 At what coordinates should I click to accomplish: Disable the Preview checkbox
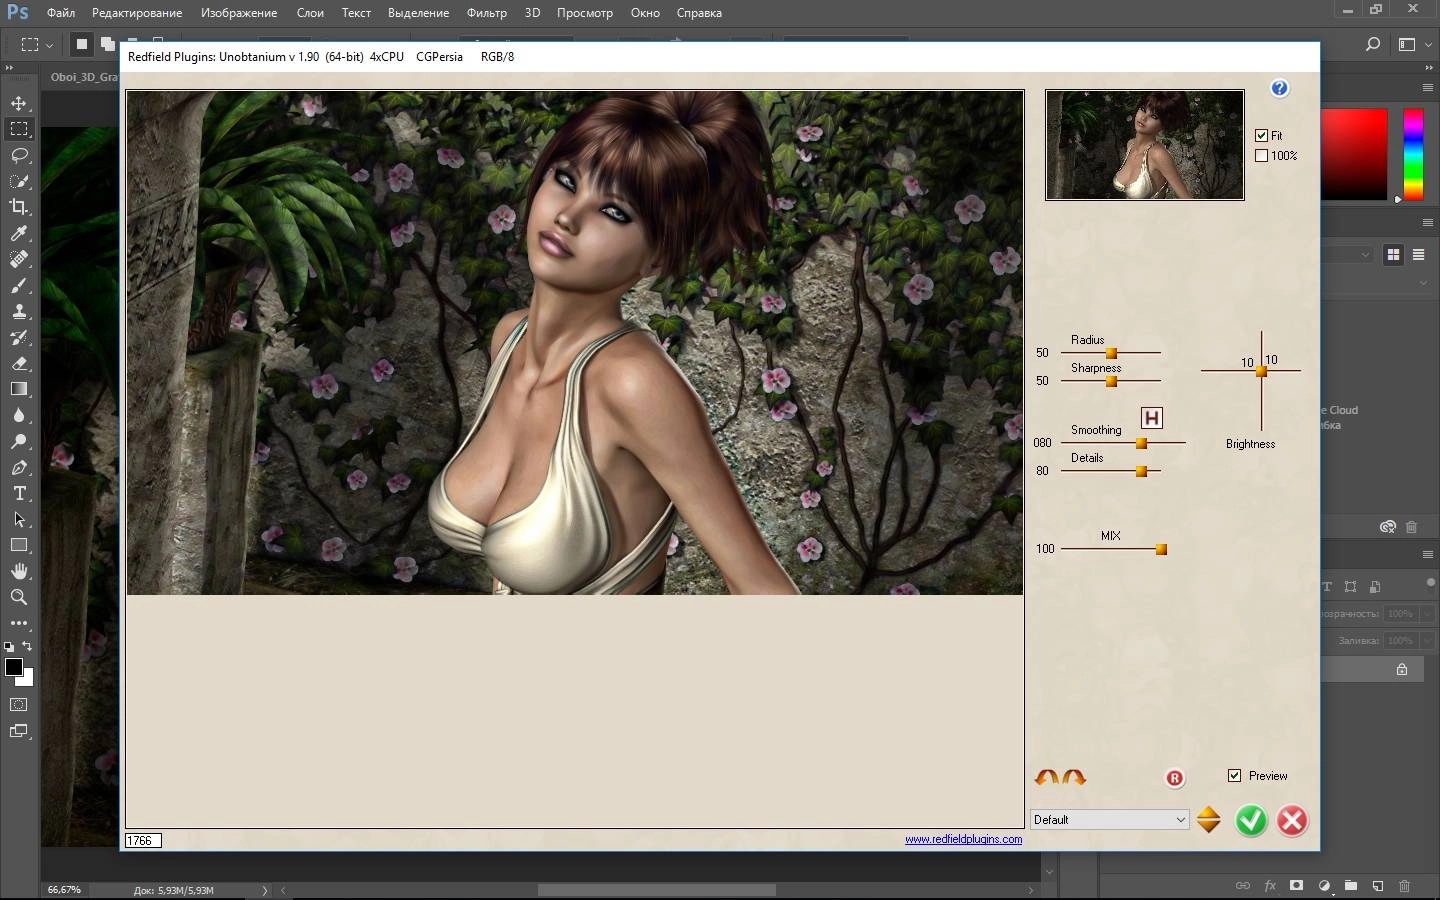pyautogui.click(x=1234, y=775)
